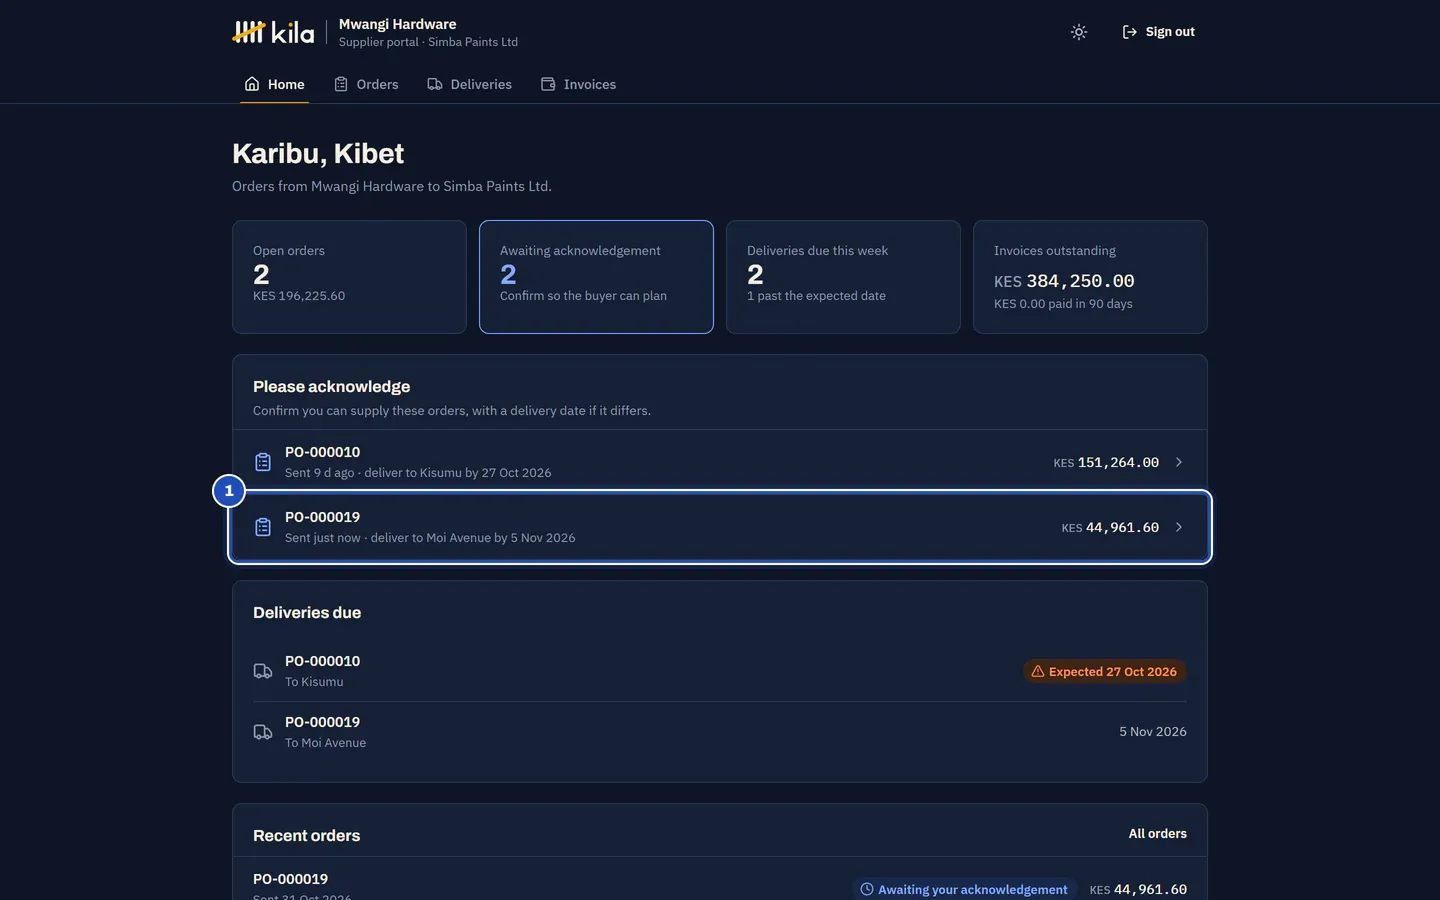Click the Karibu, Kibet heading
This screenshot has width=1440, height=900.
point(318,154)
